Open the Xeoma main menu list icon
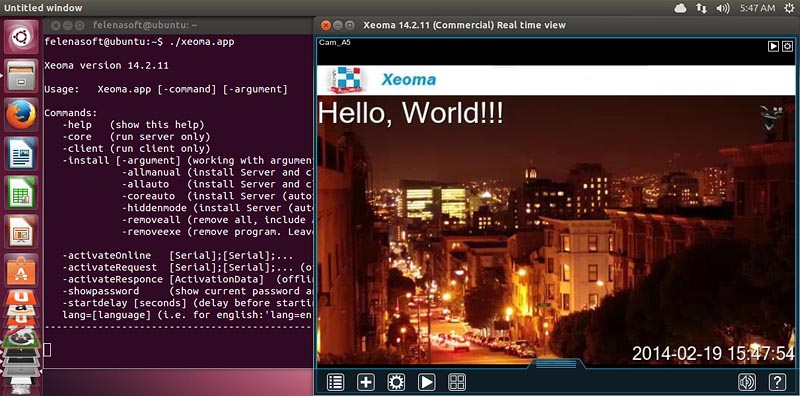Viewport: 800px width, 396px height. [335, 382]
